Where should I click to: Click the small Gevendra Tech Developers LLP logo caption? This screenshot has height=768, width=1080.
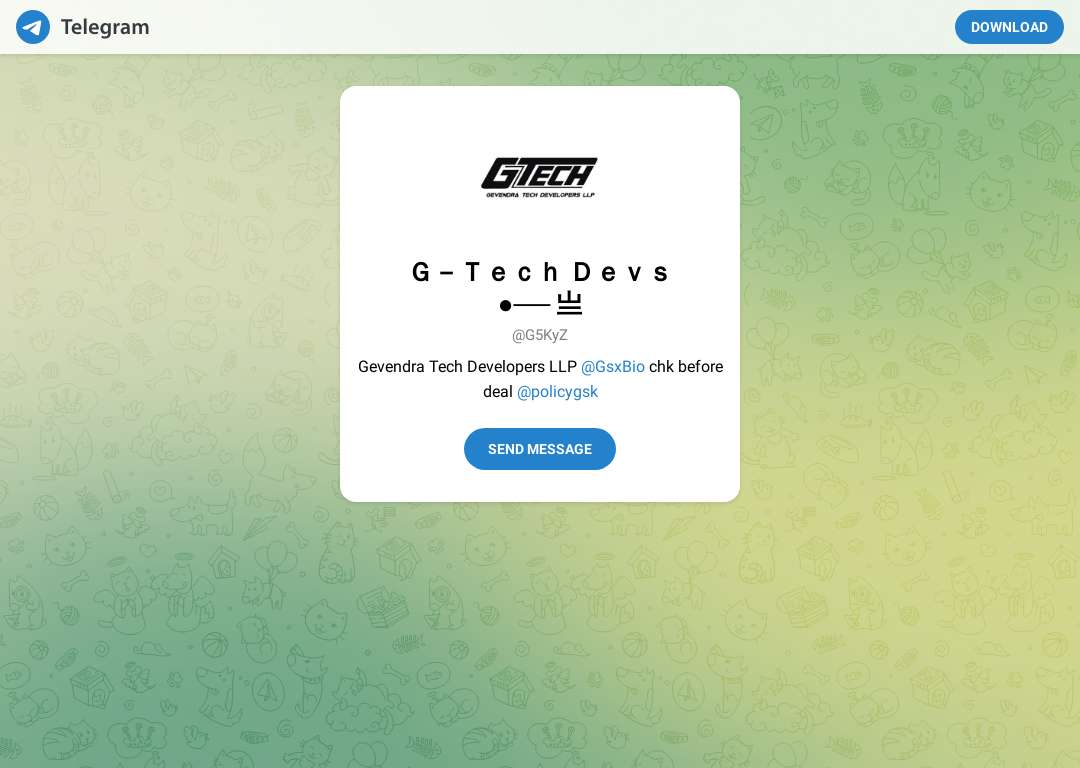pyautogui.click(x=540, y=195)
